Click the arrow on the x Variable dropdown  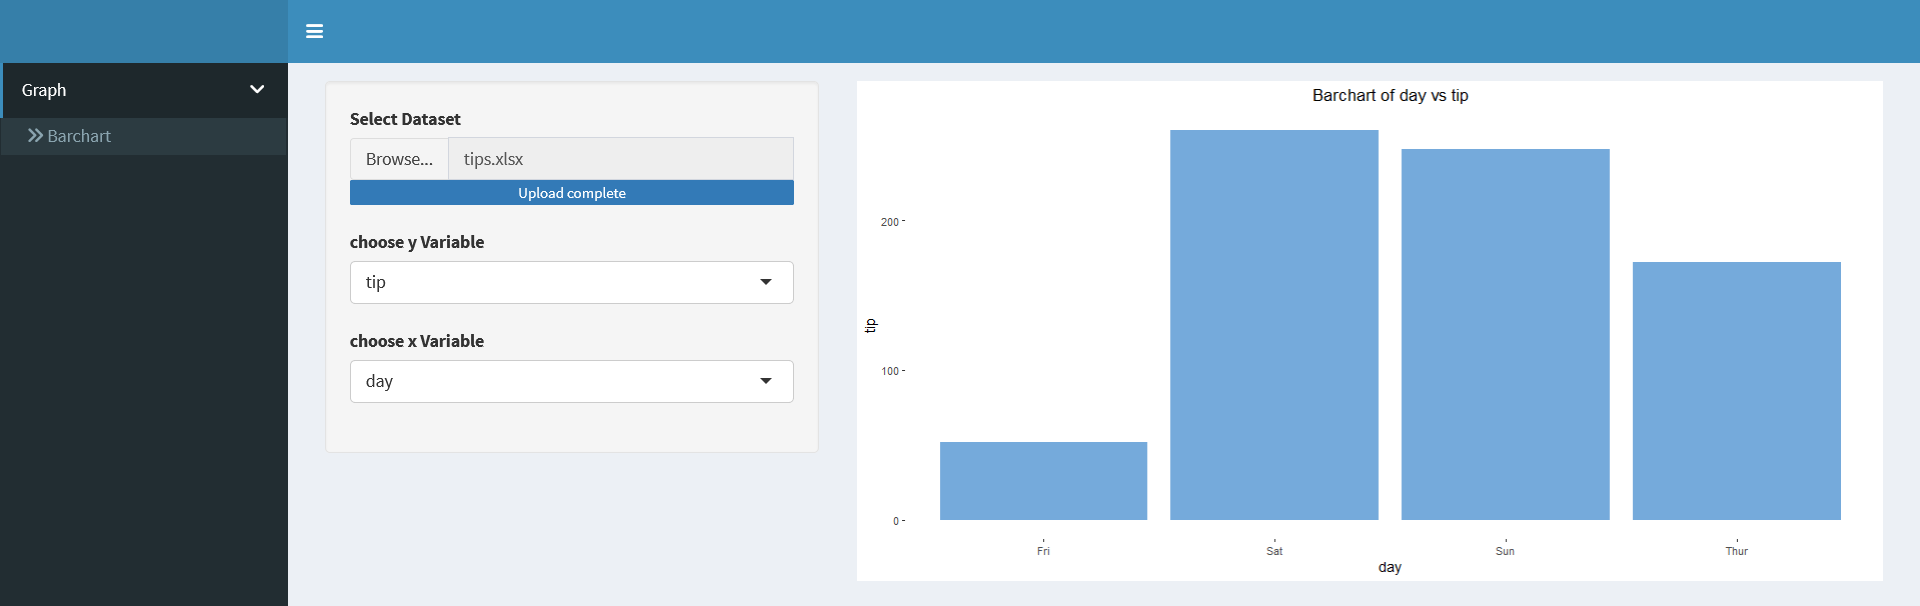tap(766, 381)
